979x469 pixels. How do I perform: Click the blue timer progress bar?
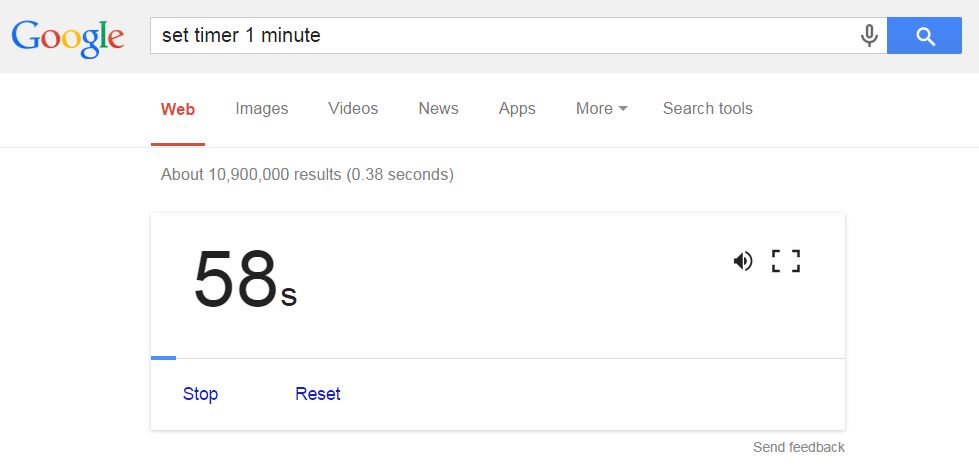coord(164,358)
